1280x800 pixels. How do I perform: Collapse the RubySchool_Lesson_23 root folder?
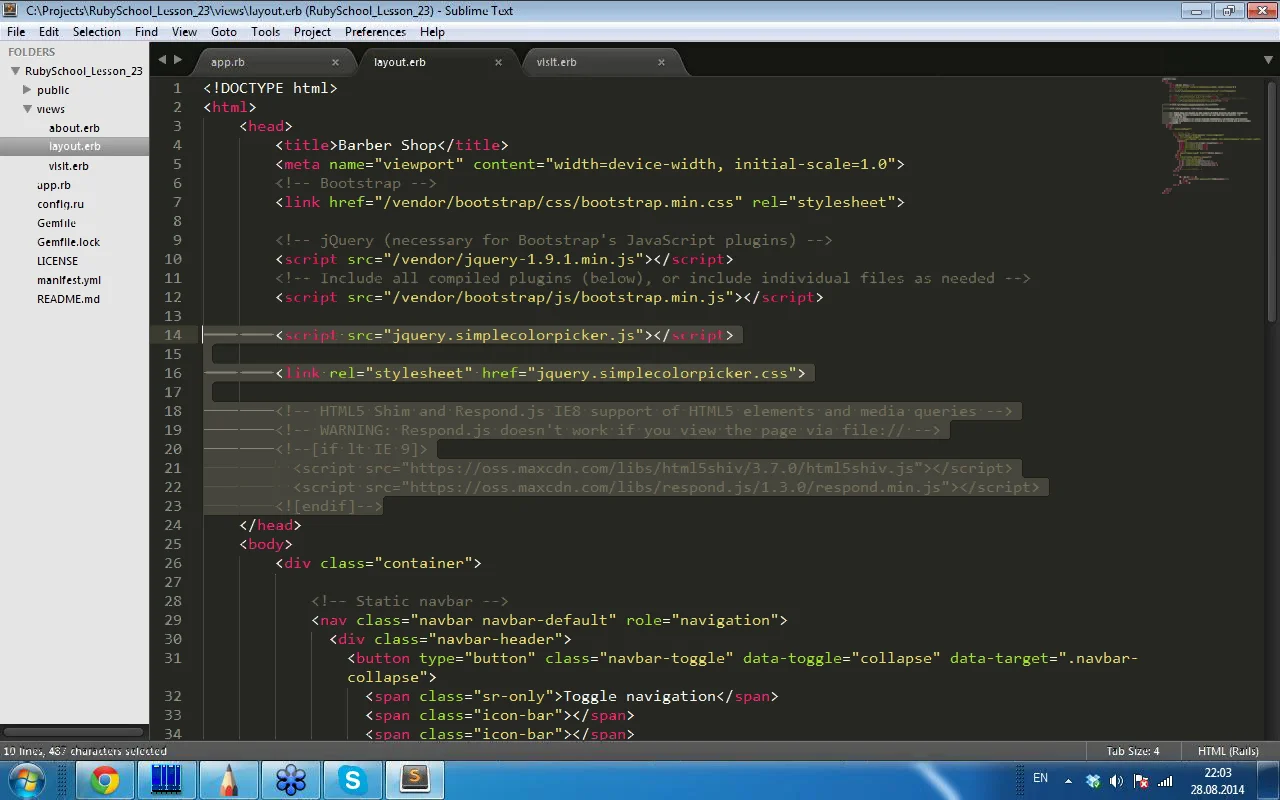(16, 71)
